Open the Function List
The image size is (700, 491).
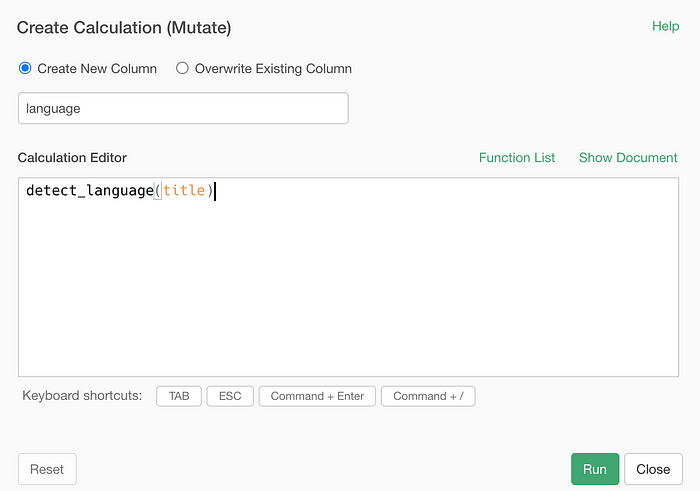517,158
